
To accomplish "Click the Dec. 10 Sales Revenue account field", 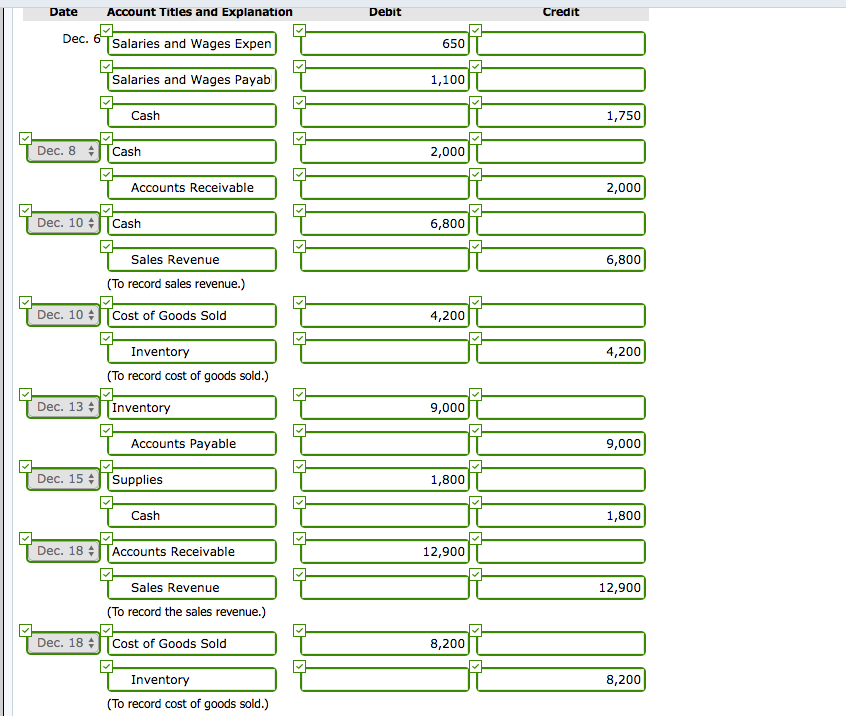I will [192, 260].
